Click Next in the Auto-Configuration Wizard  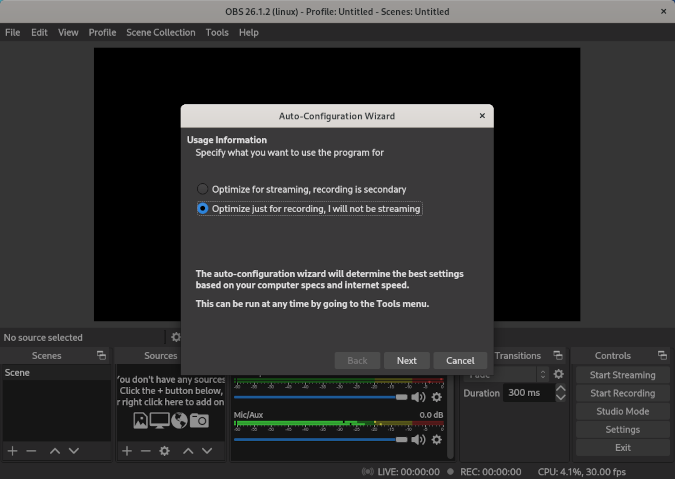[x=406, y=360]
